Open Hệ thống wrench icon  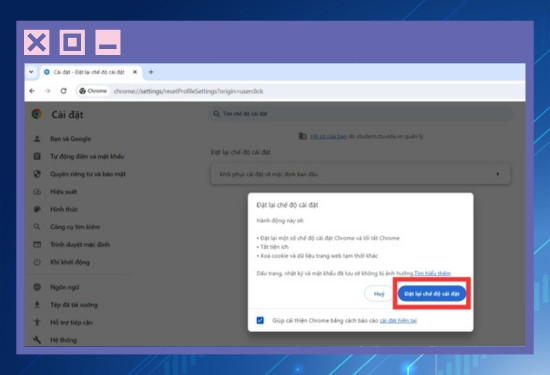click(x=37, y=340)
